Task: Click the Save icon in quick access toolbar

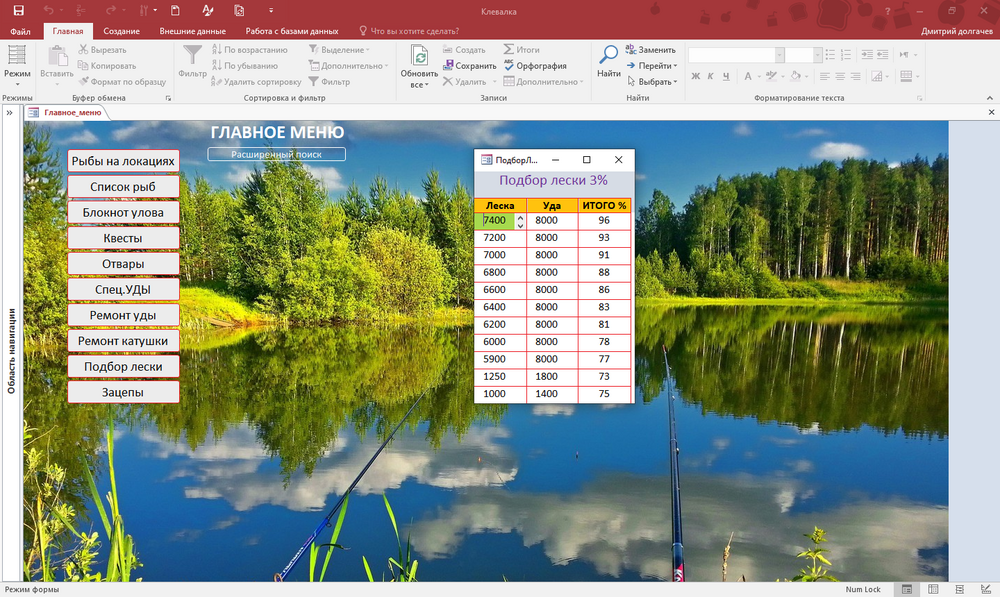Action: tap(18, 11)
